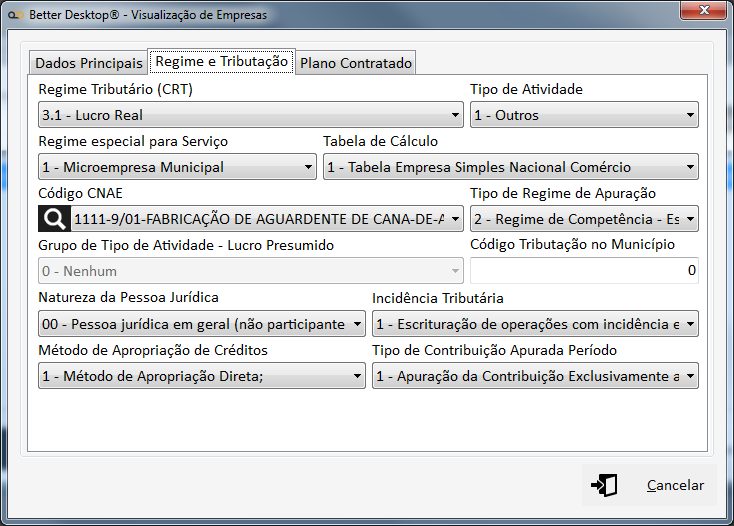The image size is (734, 526).
Task: Expand Tipo de Contribuição Apurada Período dropdown
Action: tap(535, 376)
